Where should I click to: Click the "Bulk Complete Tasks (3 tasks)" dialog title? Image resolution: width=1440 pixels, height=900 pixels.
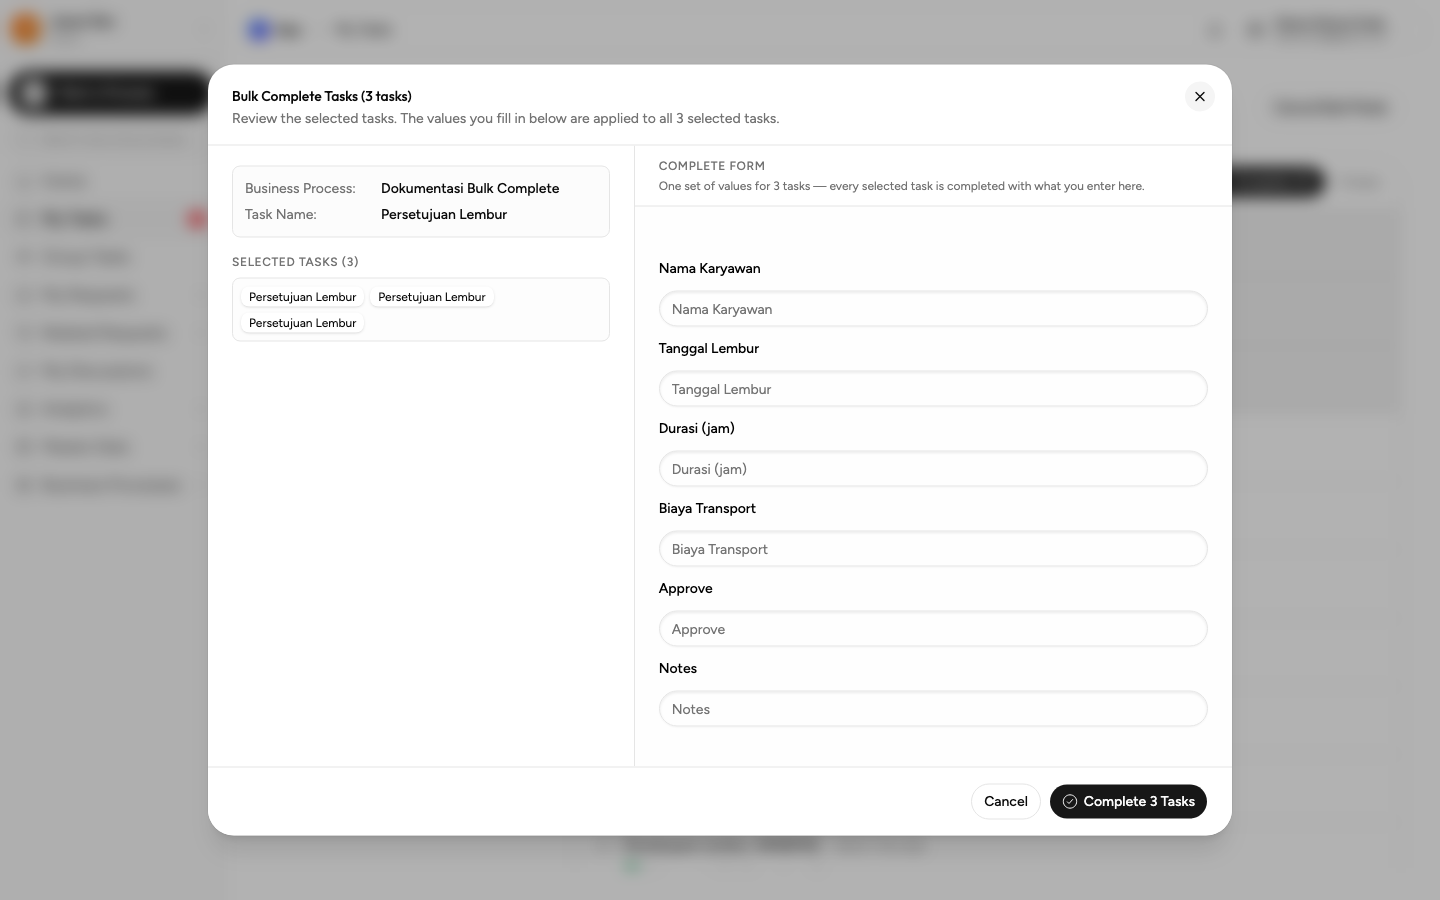click(322, 96)
